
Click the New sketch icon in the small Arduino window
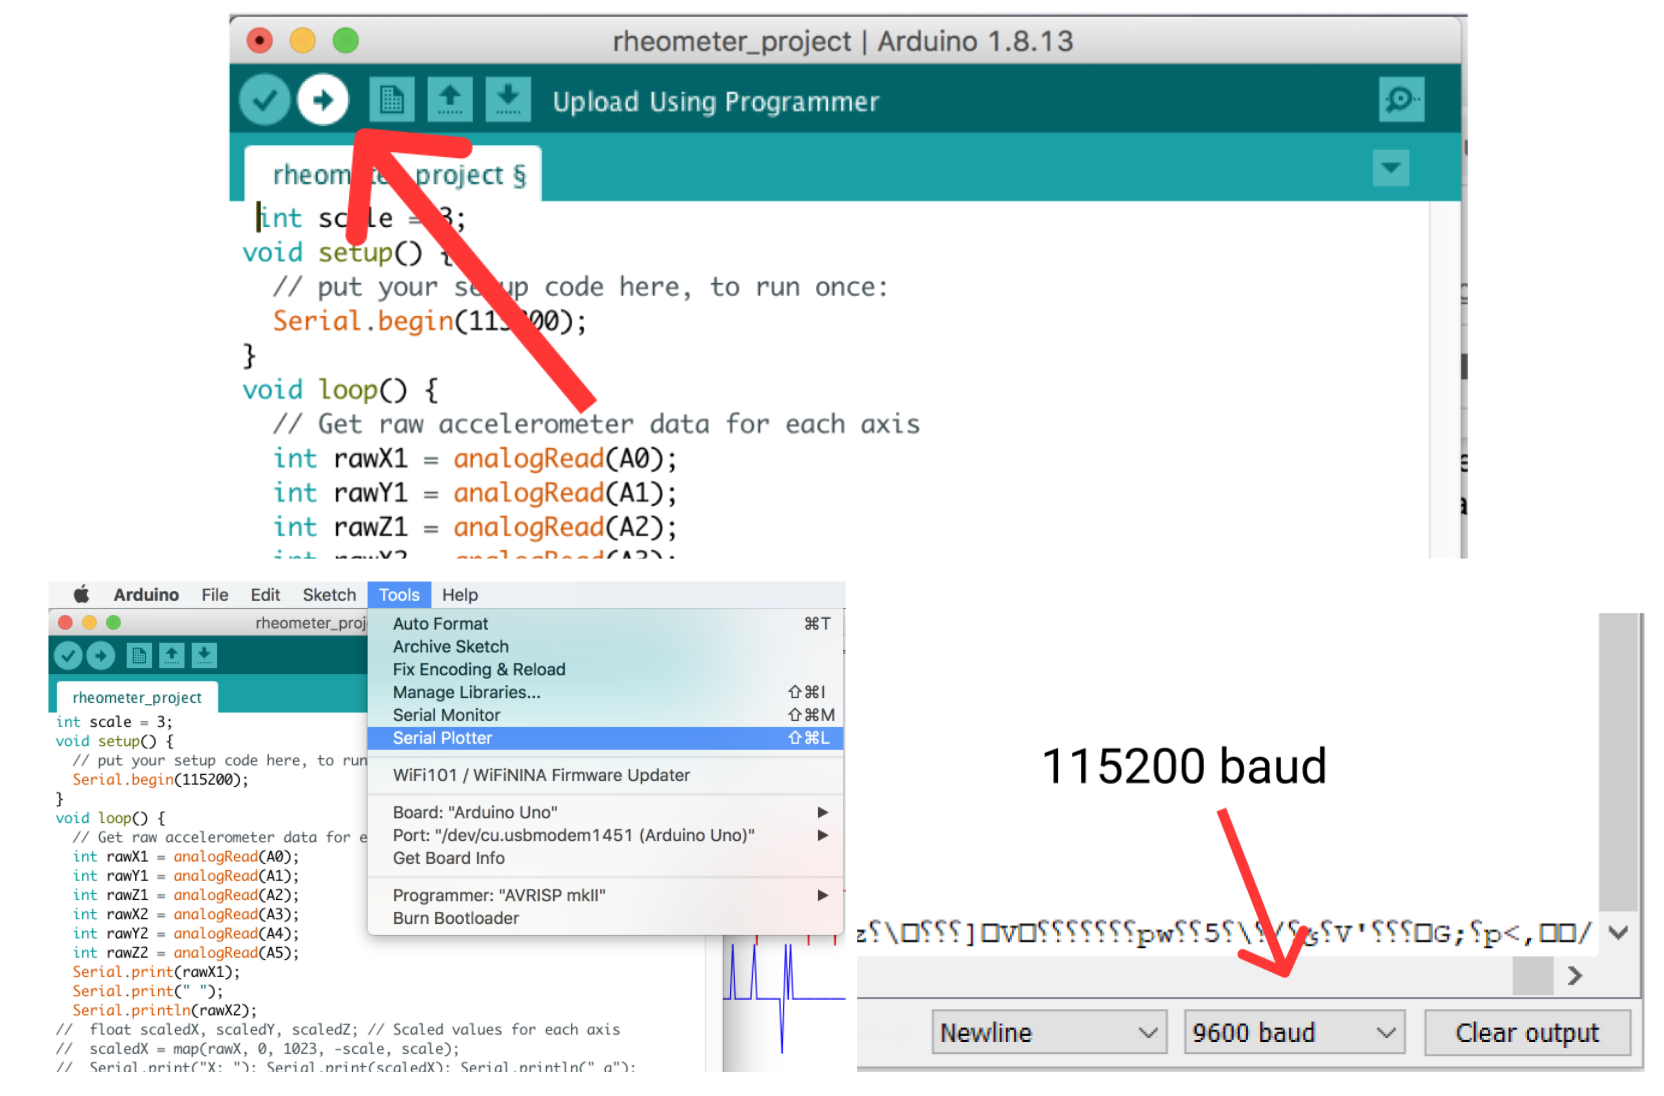coord(139,656)
